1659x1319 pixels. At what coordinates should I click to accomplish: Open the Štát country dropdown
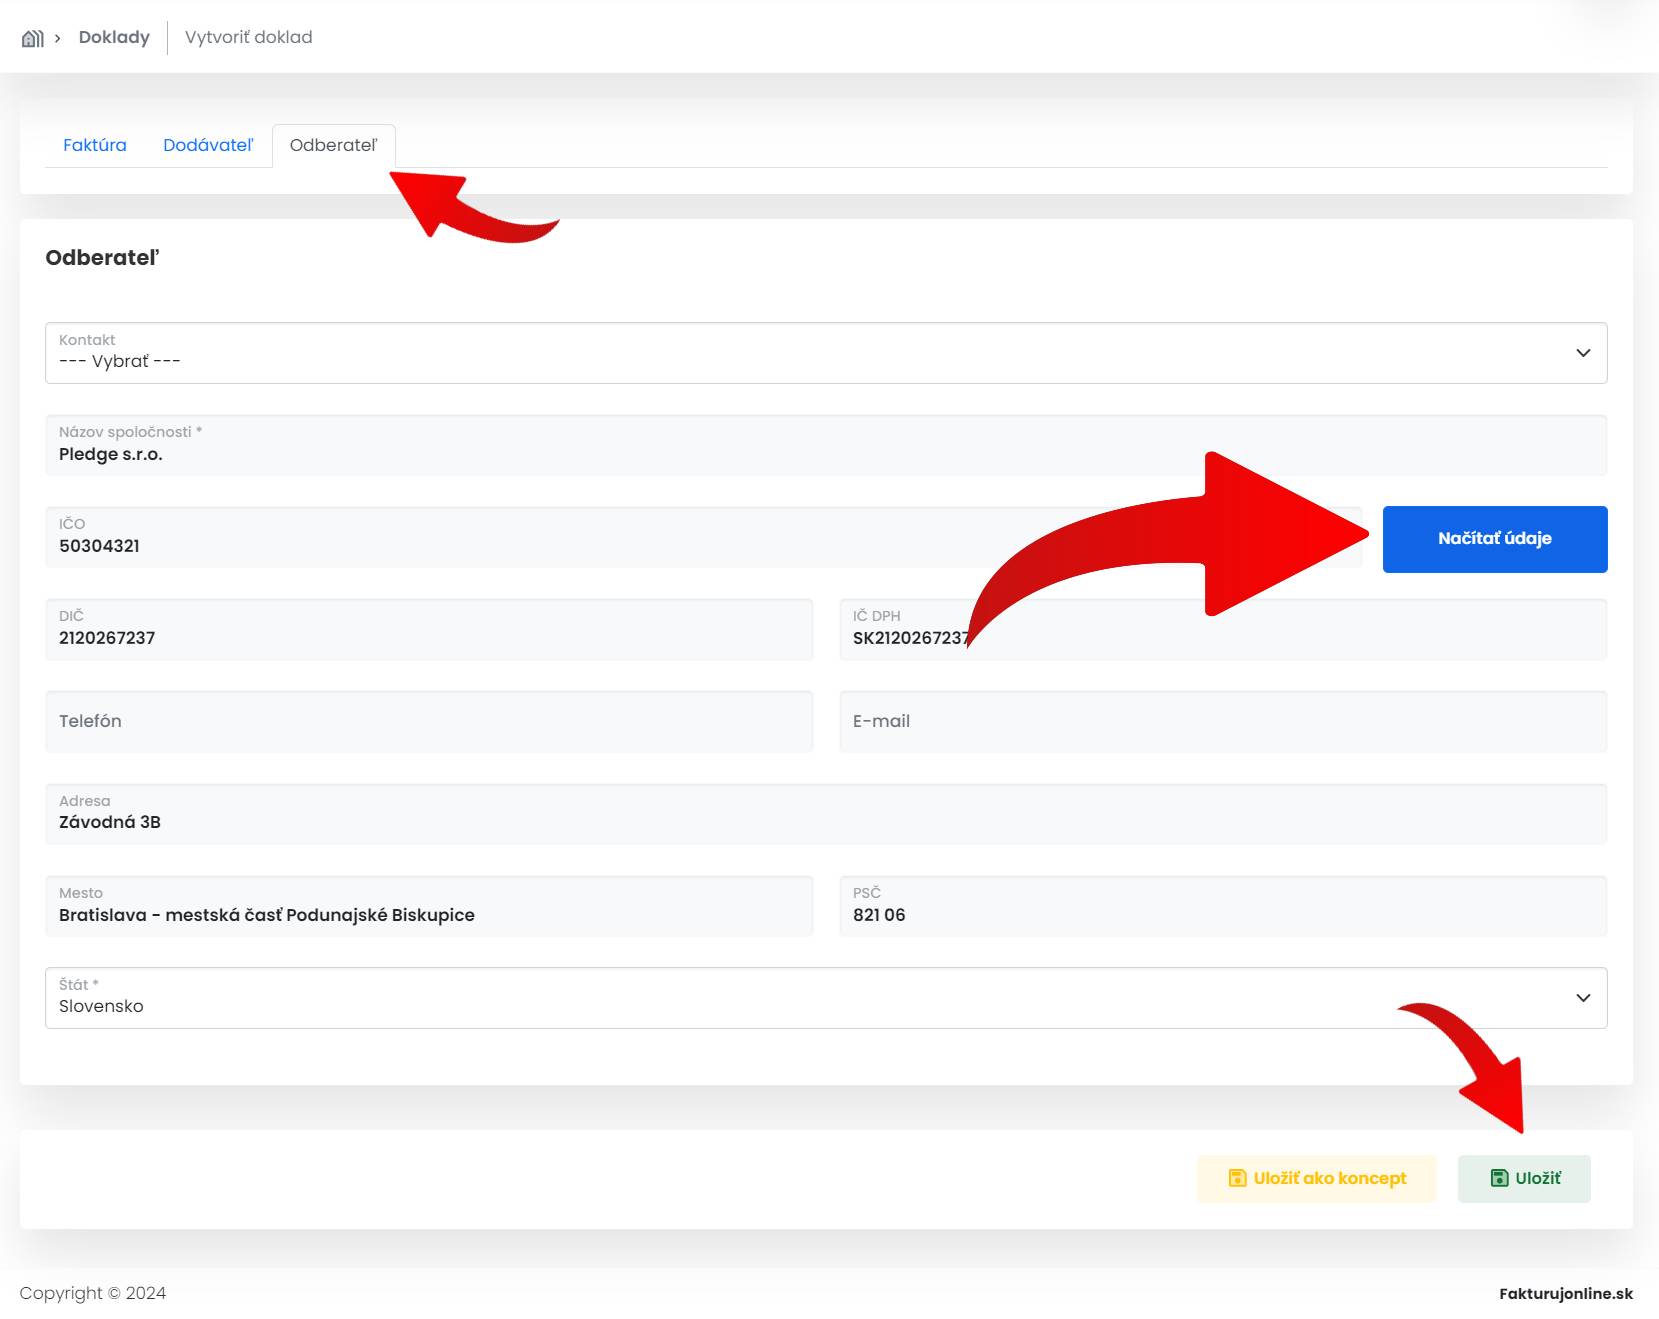coord(825,998)
